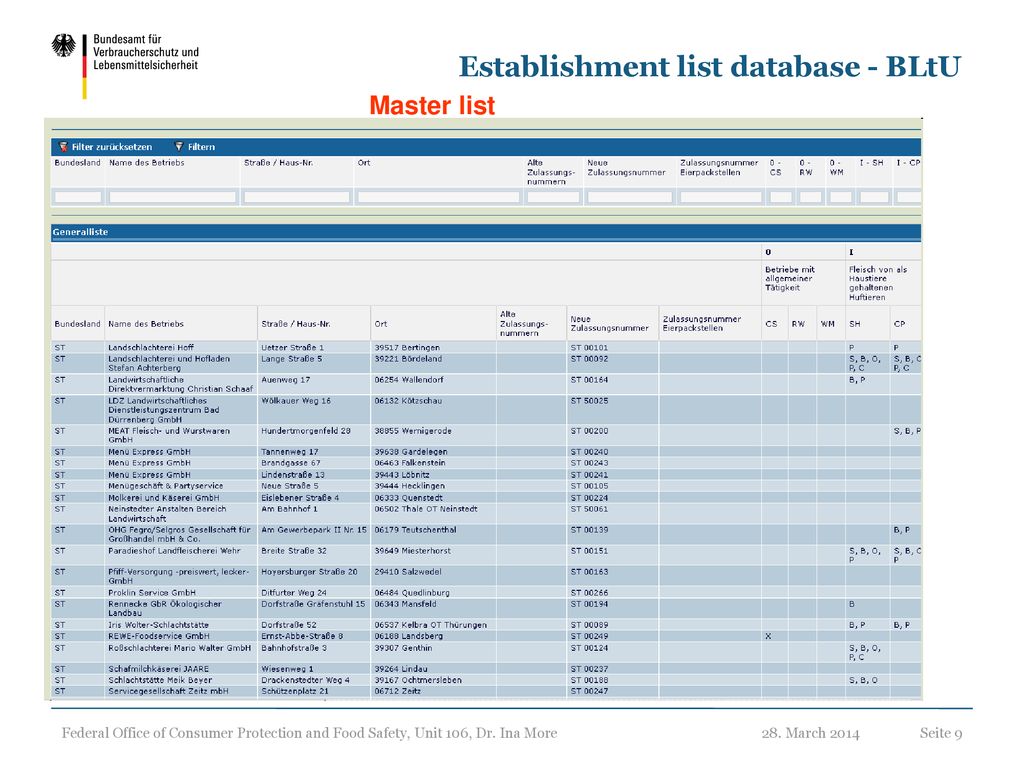The height and width of the screenshot is (768, 1024).
Task: Select Schlachtstätte Meik Beyer row
Action: point(486,680)
